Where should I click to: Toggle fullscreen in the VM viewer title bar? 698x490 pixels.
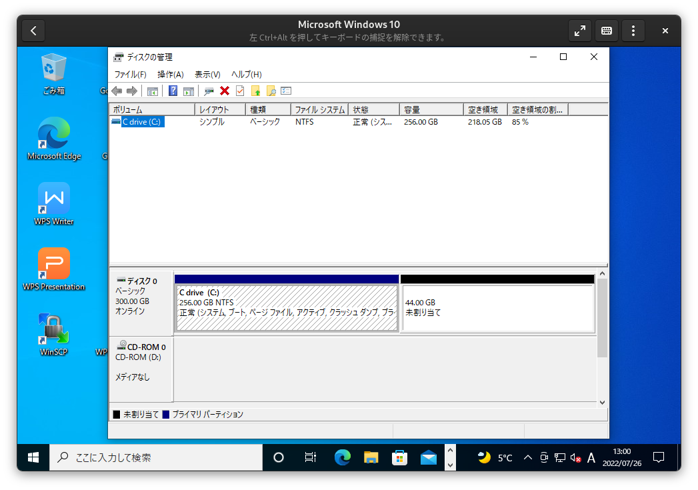pyautogui.click(x=580, y=31)
